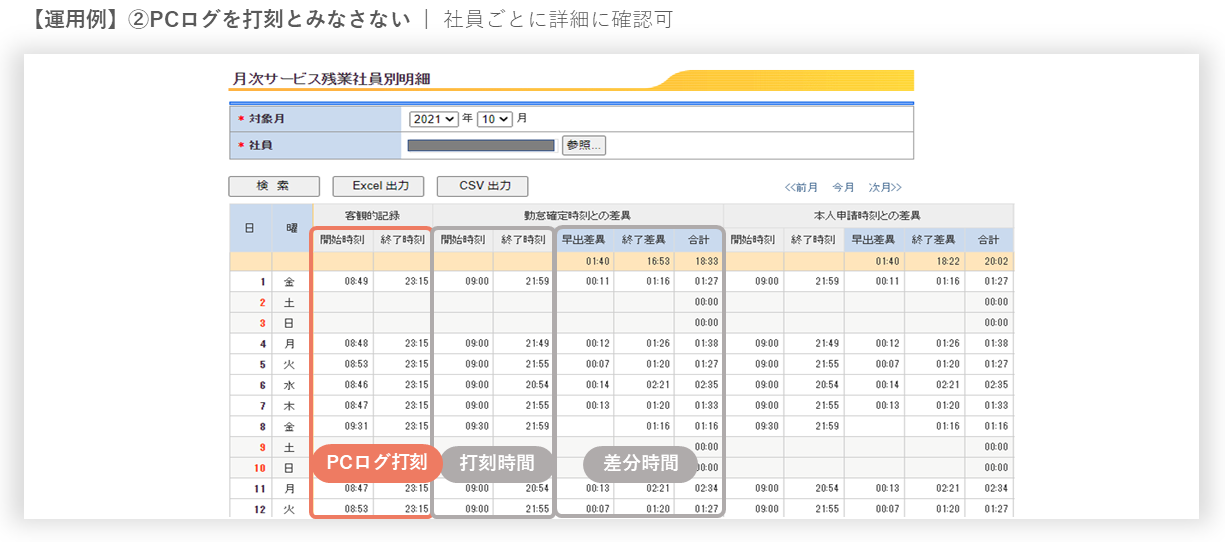This screenshot has height=542, width=1225.
Task: Click the 18:33 total in summary row
Action: click(707, 262)
